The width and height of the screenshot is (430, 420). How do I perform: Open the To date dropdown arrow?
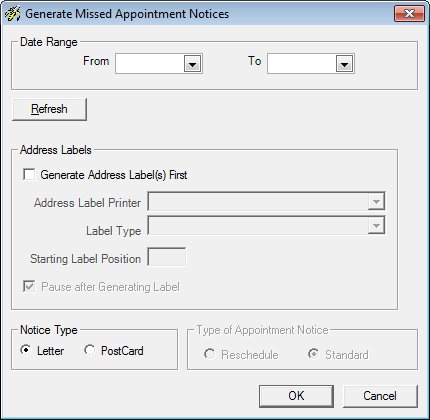tap(344, 64)
